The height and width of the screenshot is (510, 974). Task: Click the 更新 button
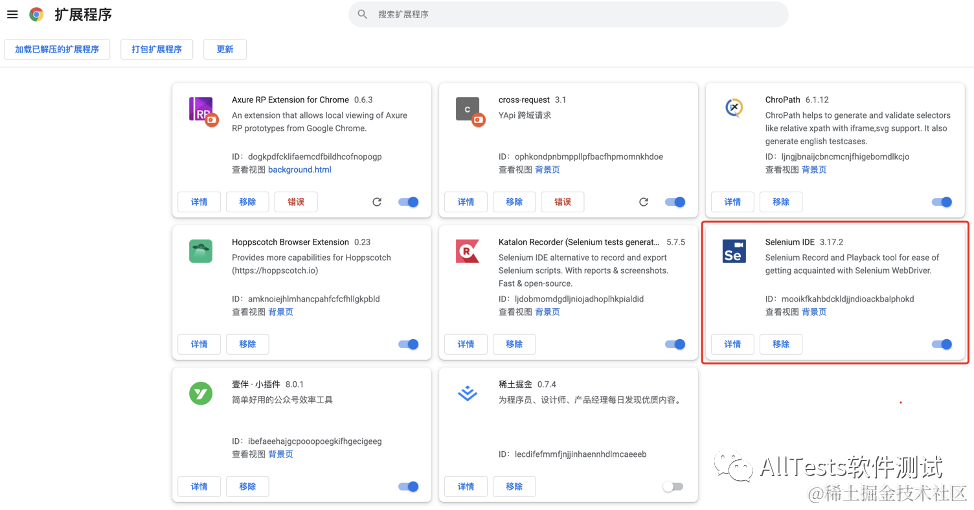point(225,49)
